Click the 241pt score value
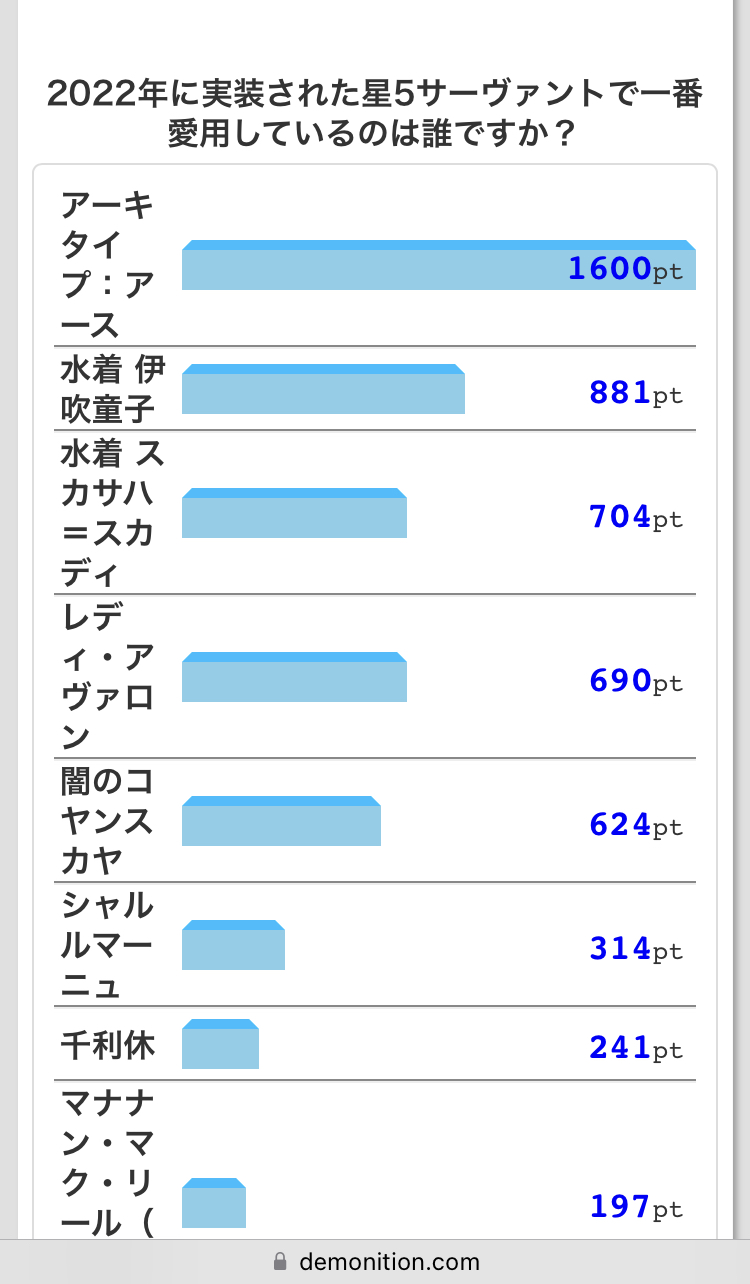Image resolution: width=750 pixels, height=1284 pixels. click(636, 1048)
